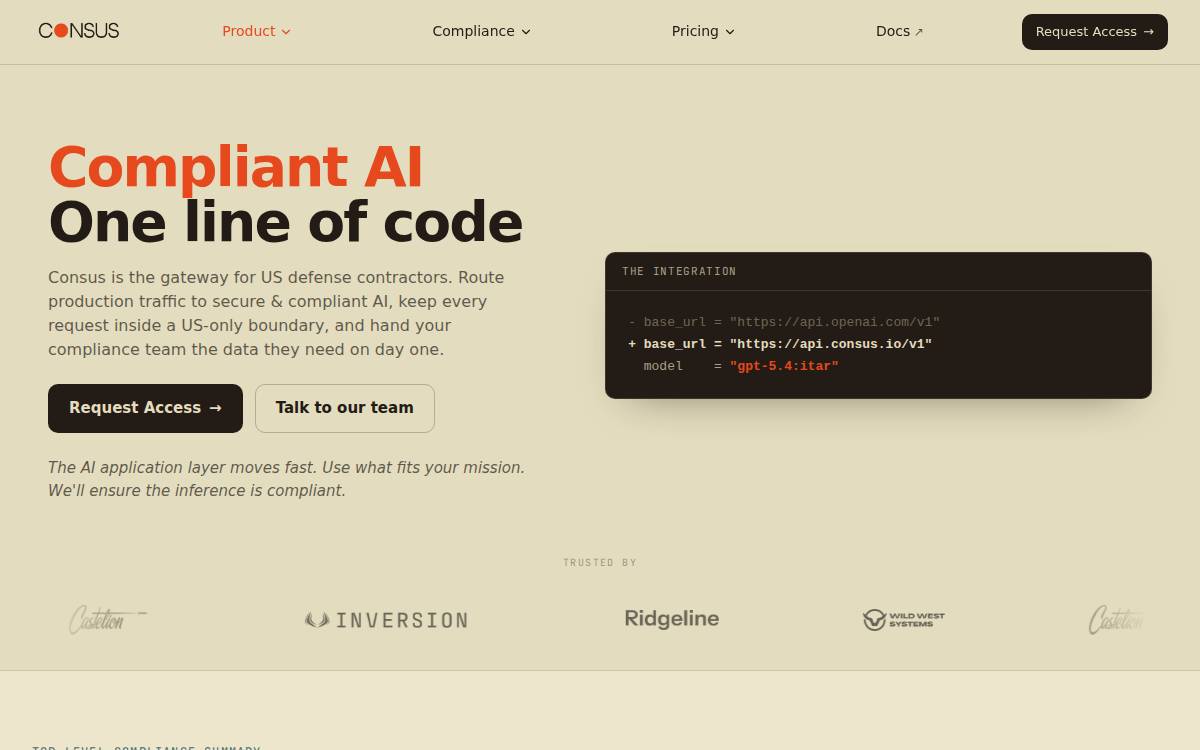Click the italic tagline about AI application layer
Image resolution: width=1200 pixels, height=750 pixels.
click(287, 479)
